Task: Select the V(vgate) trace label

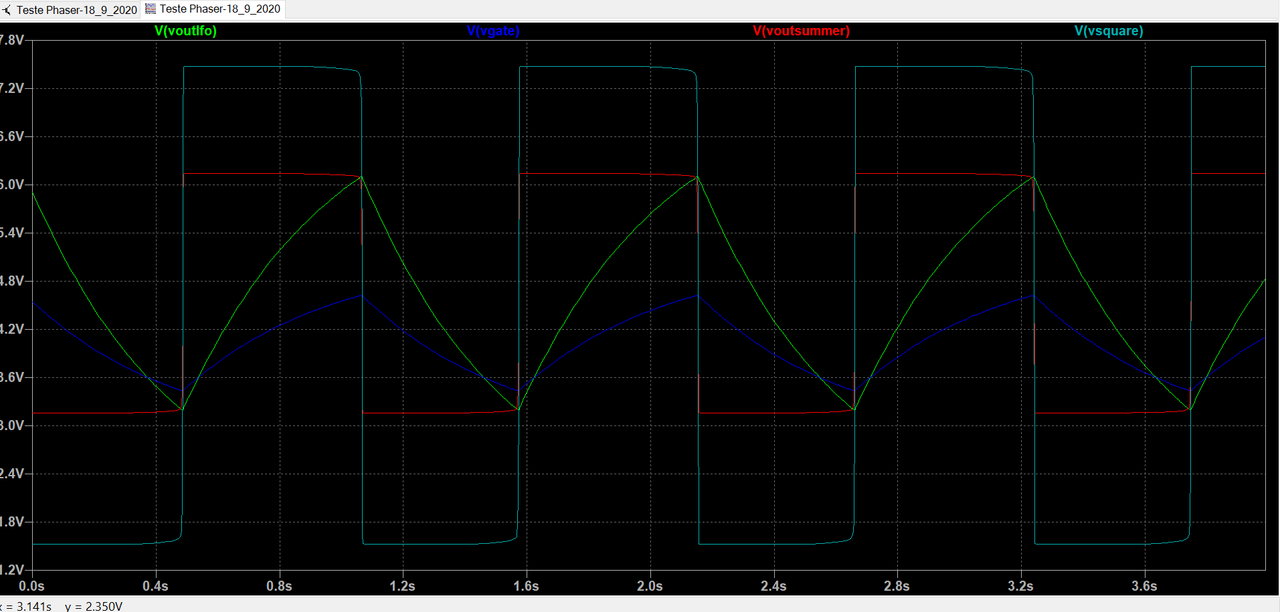Action: [494, 31]
